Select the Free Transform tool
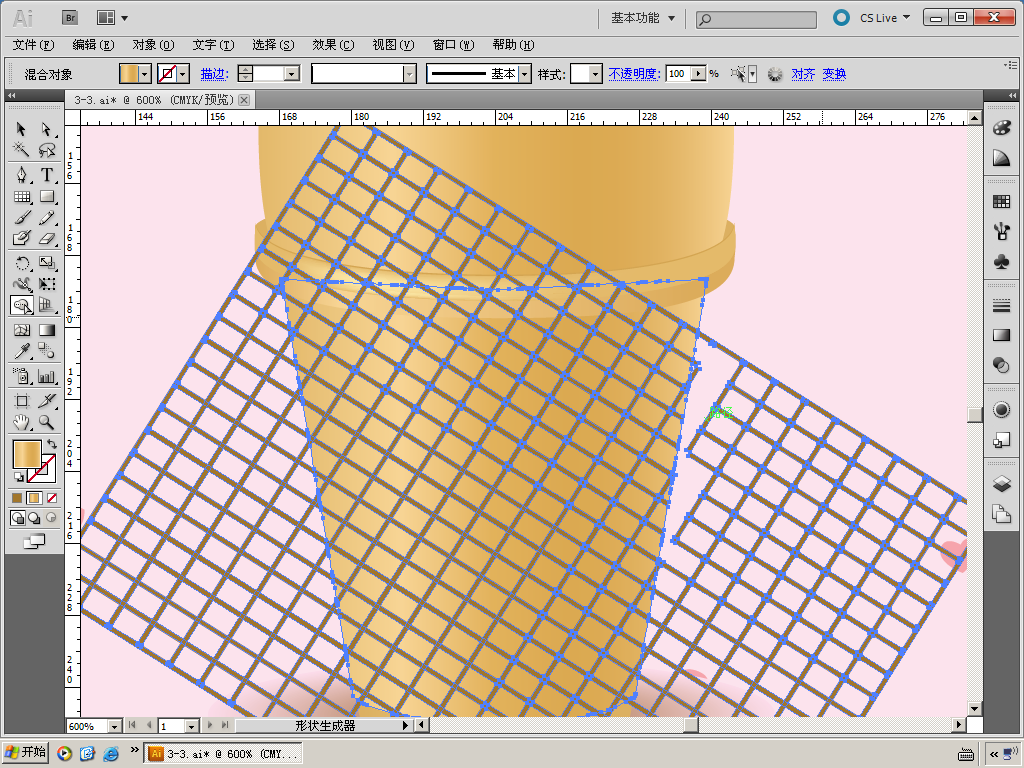1024x768 pixels. 46,284
